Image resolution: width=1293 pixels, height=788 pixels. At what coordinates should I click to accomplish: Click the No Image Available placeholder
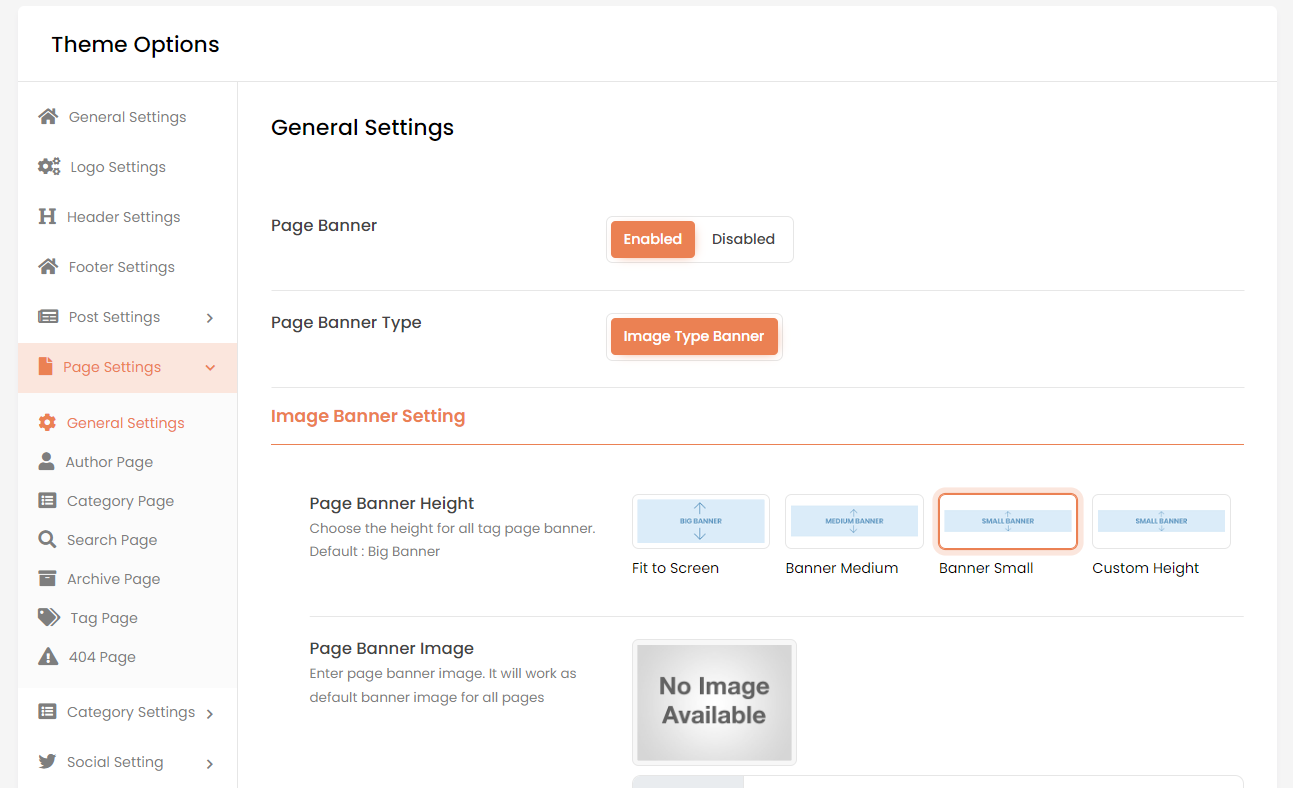714,702
